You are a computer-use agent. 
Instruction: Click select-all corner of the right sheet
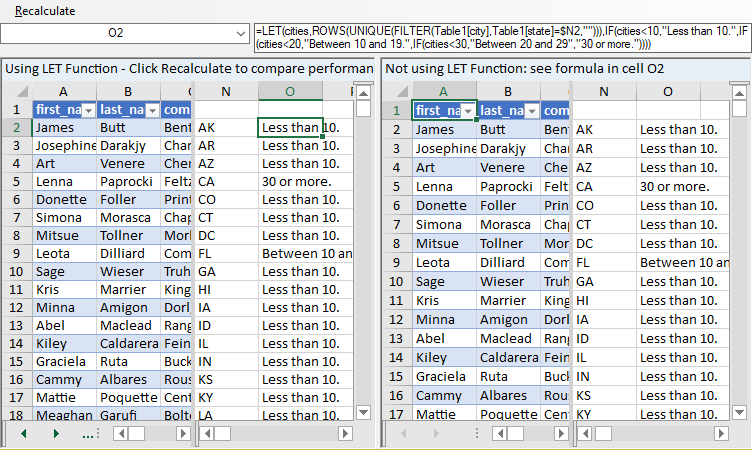click(396, 92)
